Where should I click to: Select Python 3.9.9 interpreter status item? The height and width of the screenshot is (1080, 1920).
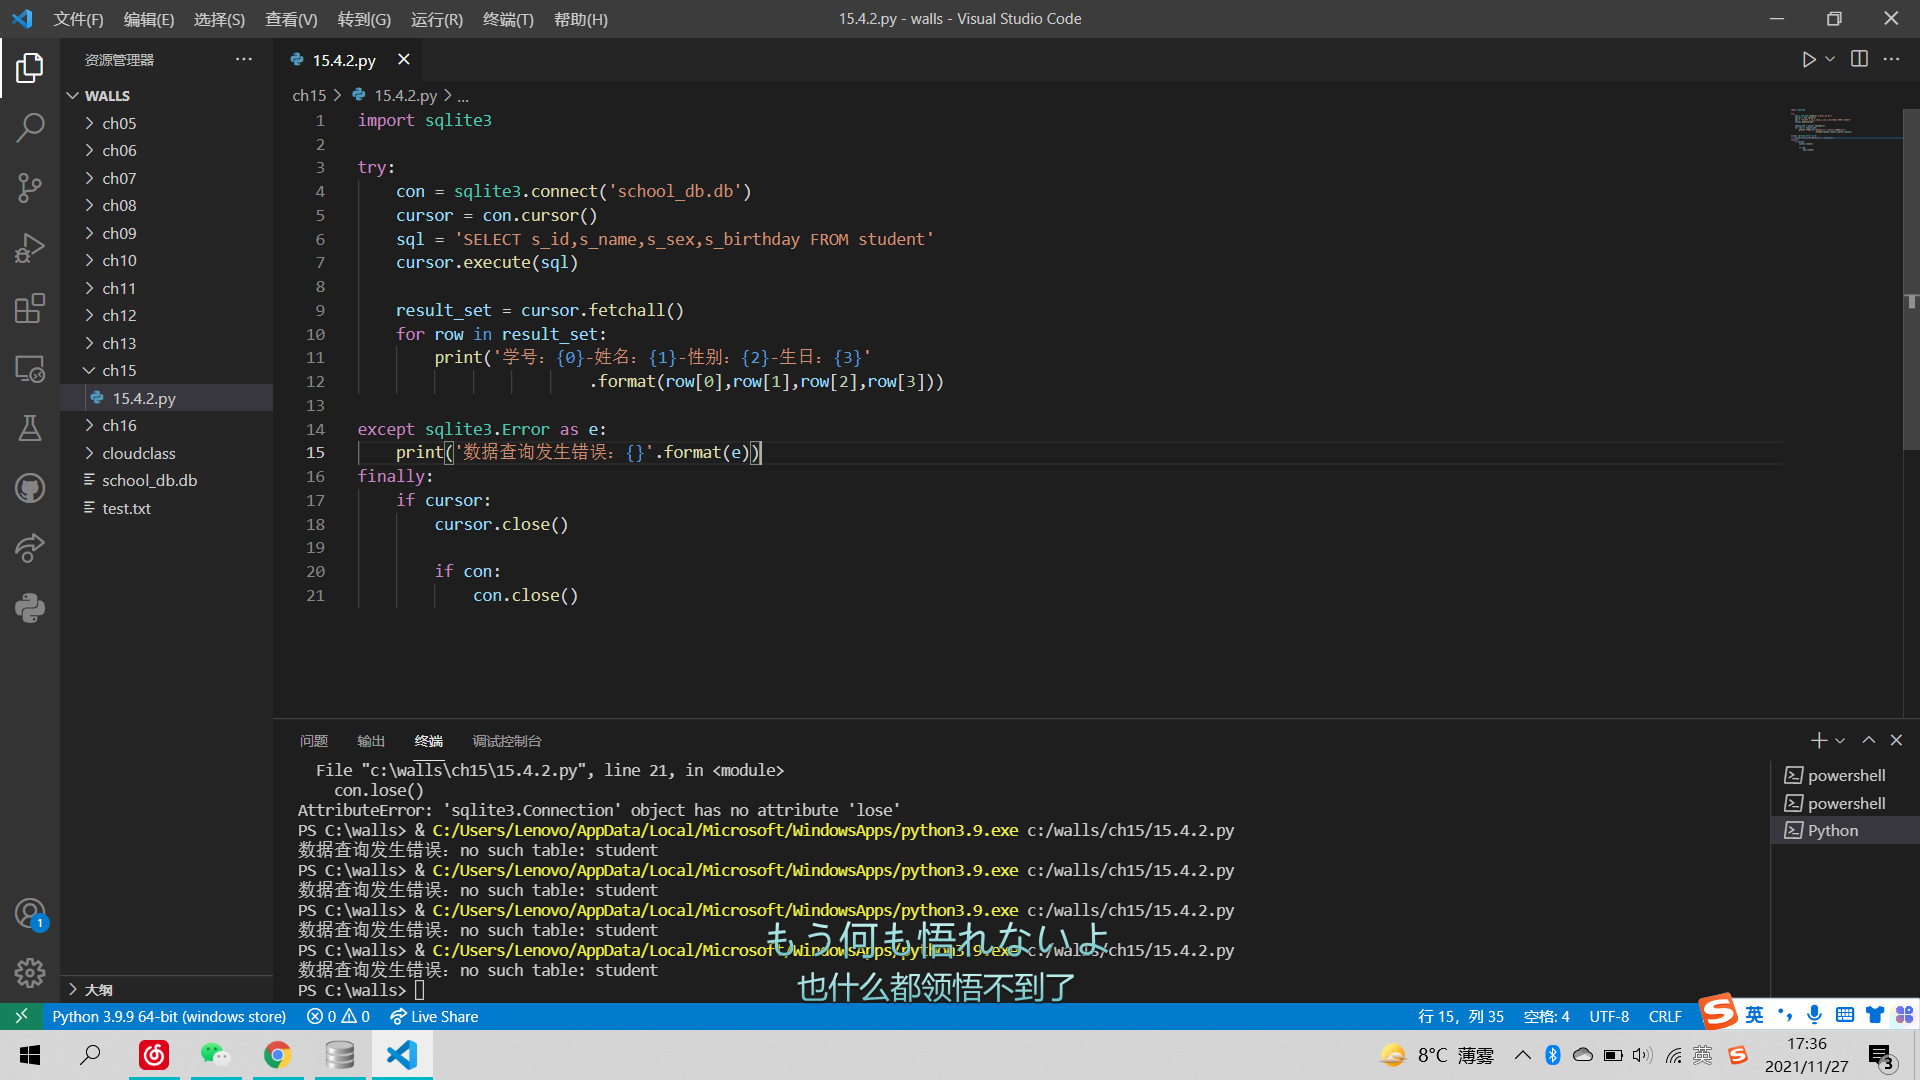click(169, 1016)
